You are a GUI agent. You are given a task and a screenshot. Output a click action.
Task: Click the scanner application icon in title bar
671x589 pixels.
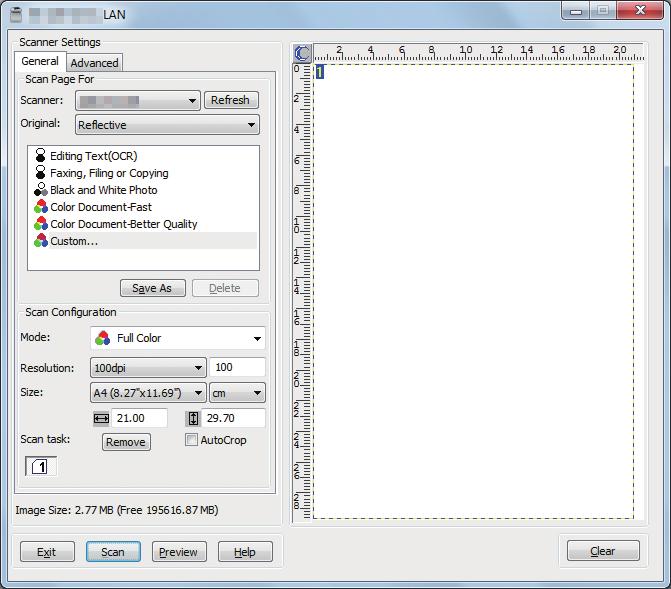click(x=16, y=15)
